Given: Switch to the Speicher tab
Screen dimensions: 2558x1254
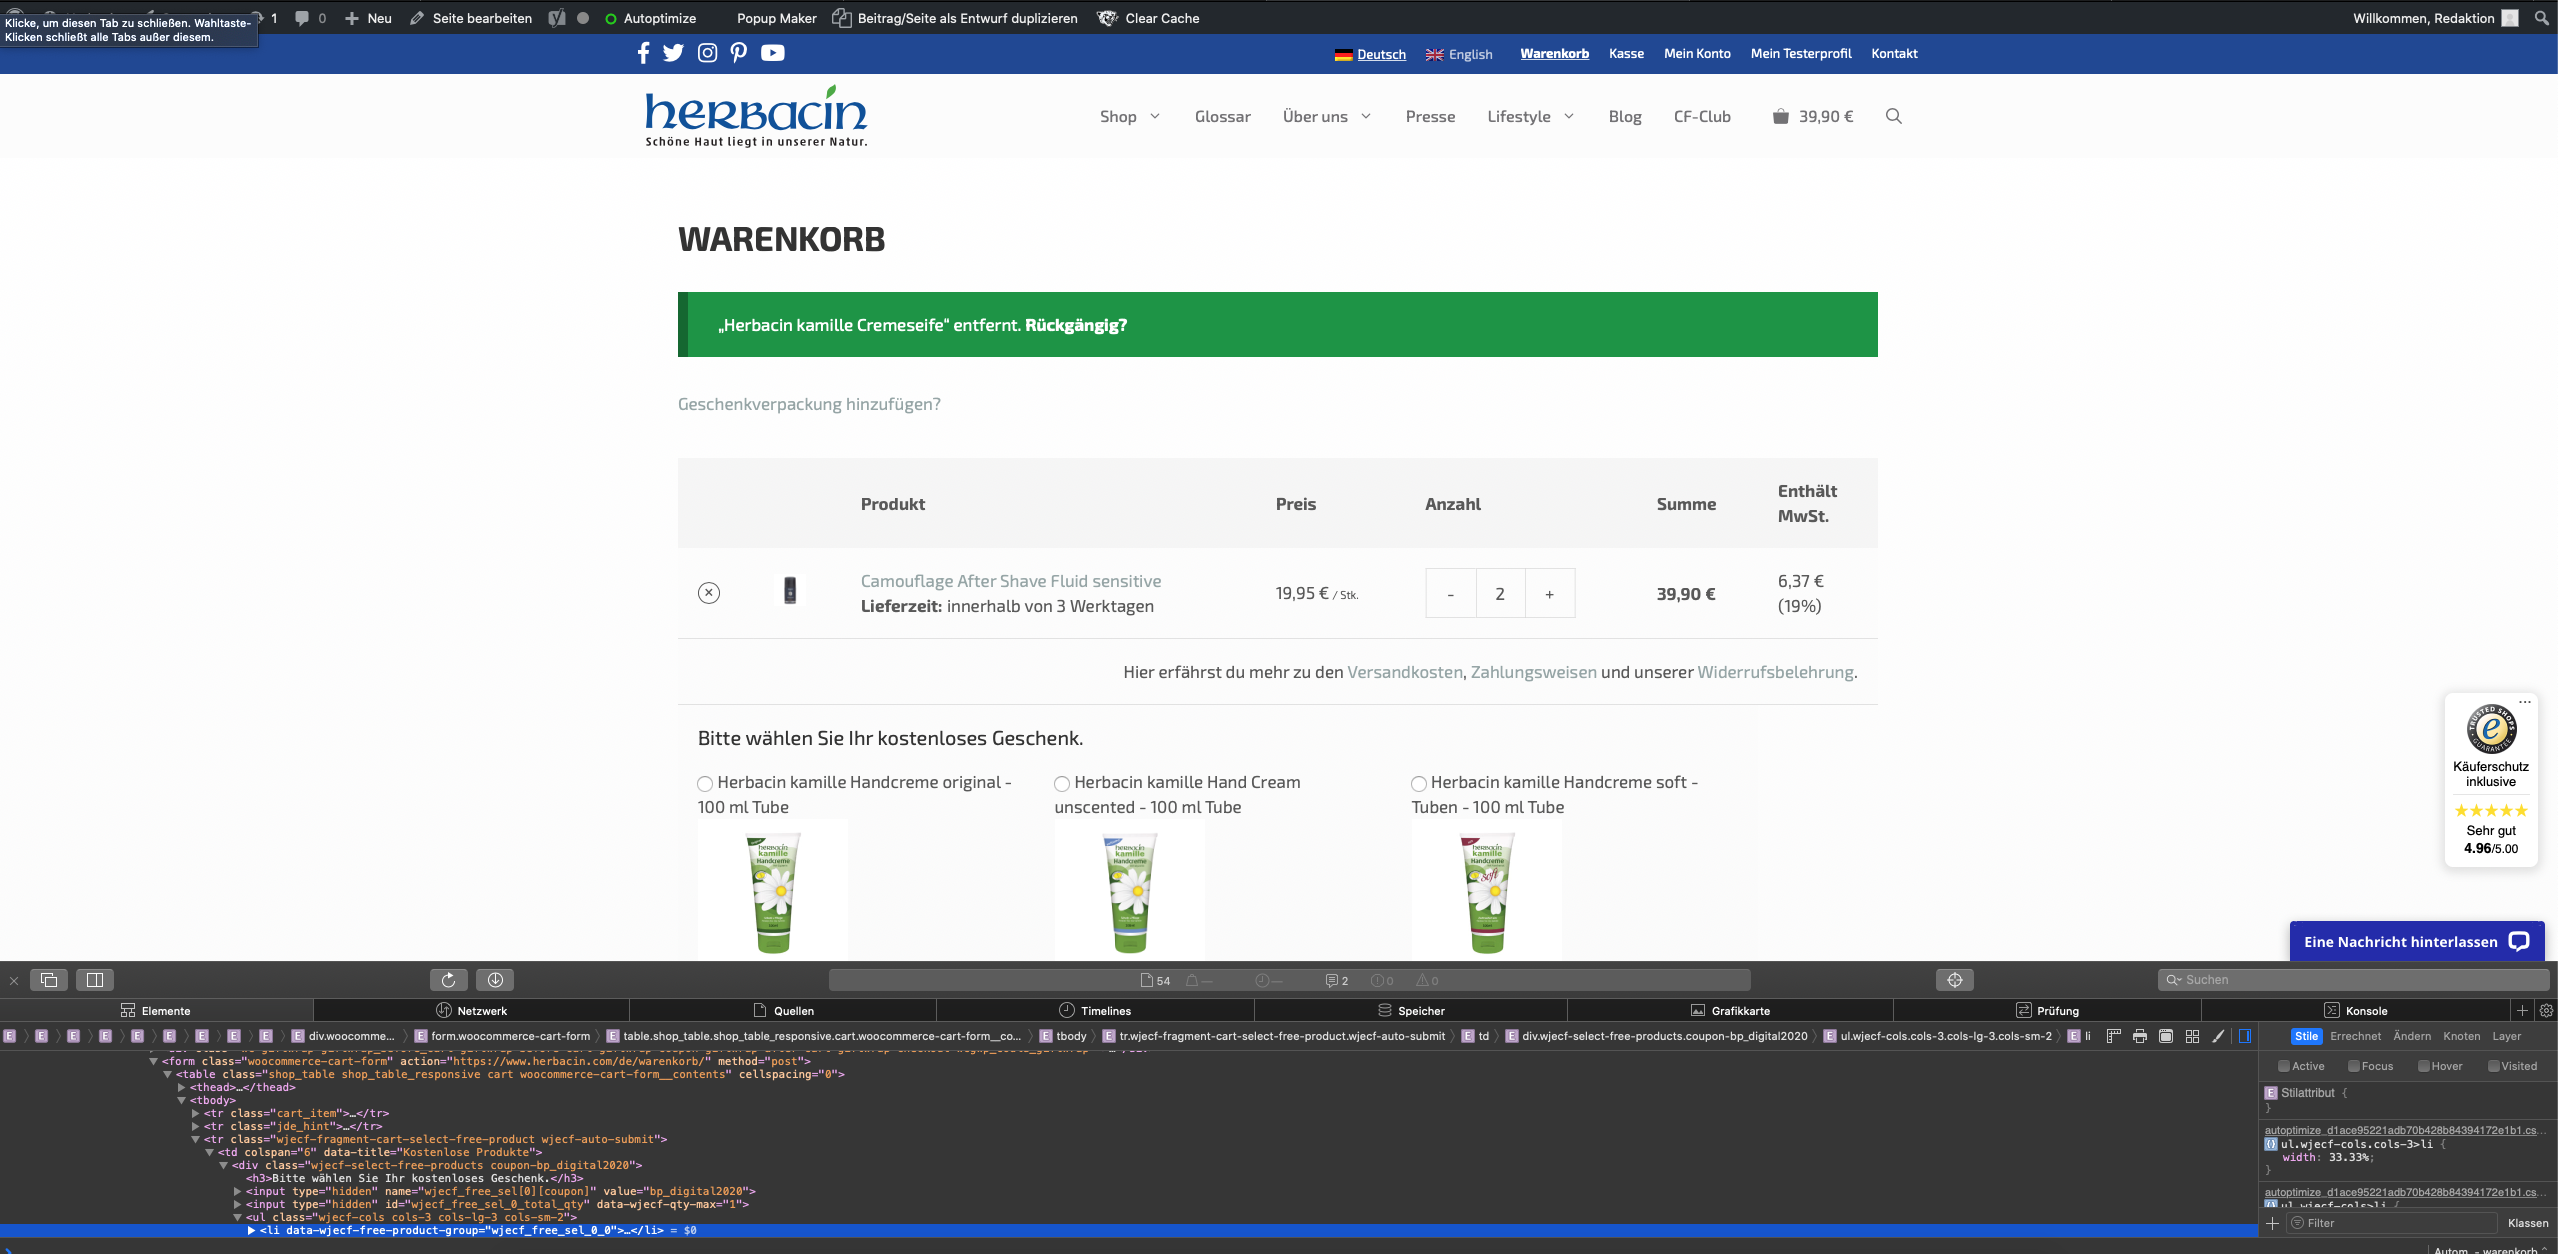Looking at the screenshot, I should 1410,1011.
